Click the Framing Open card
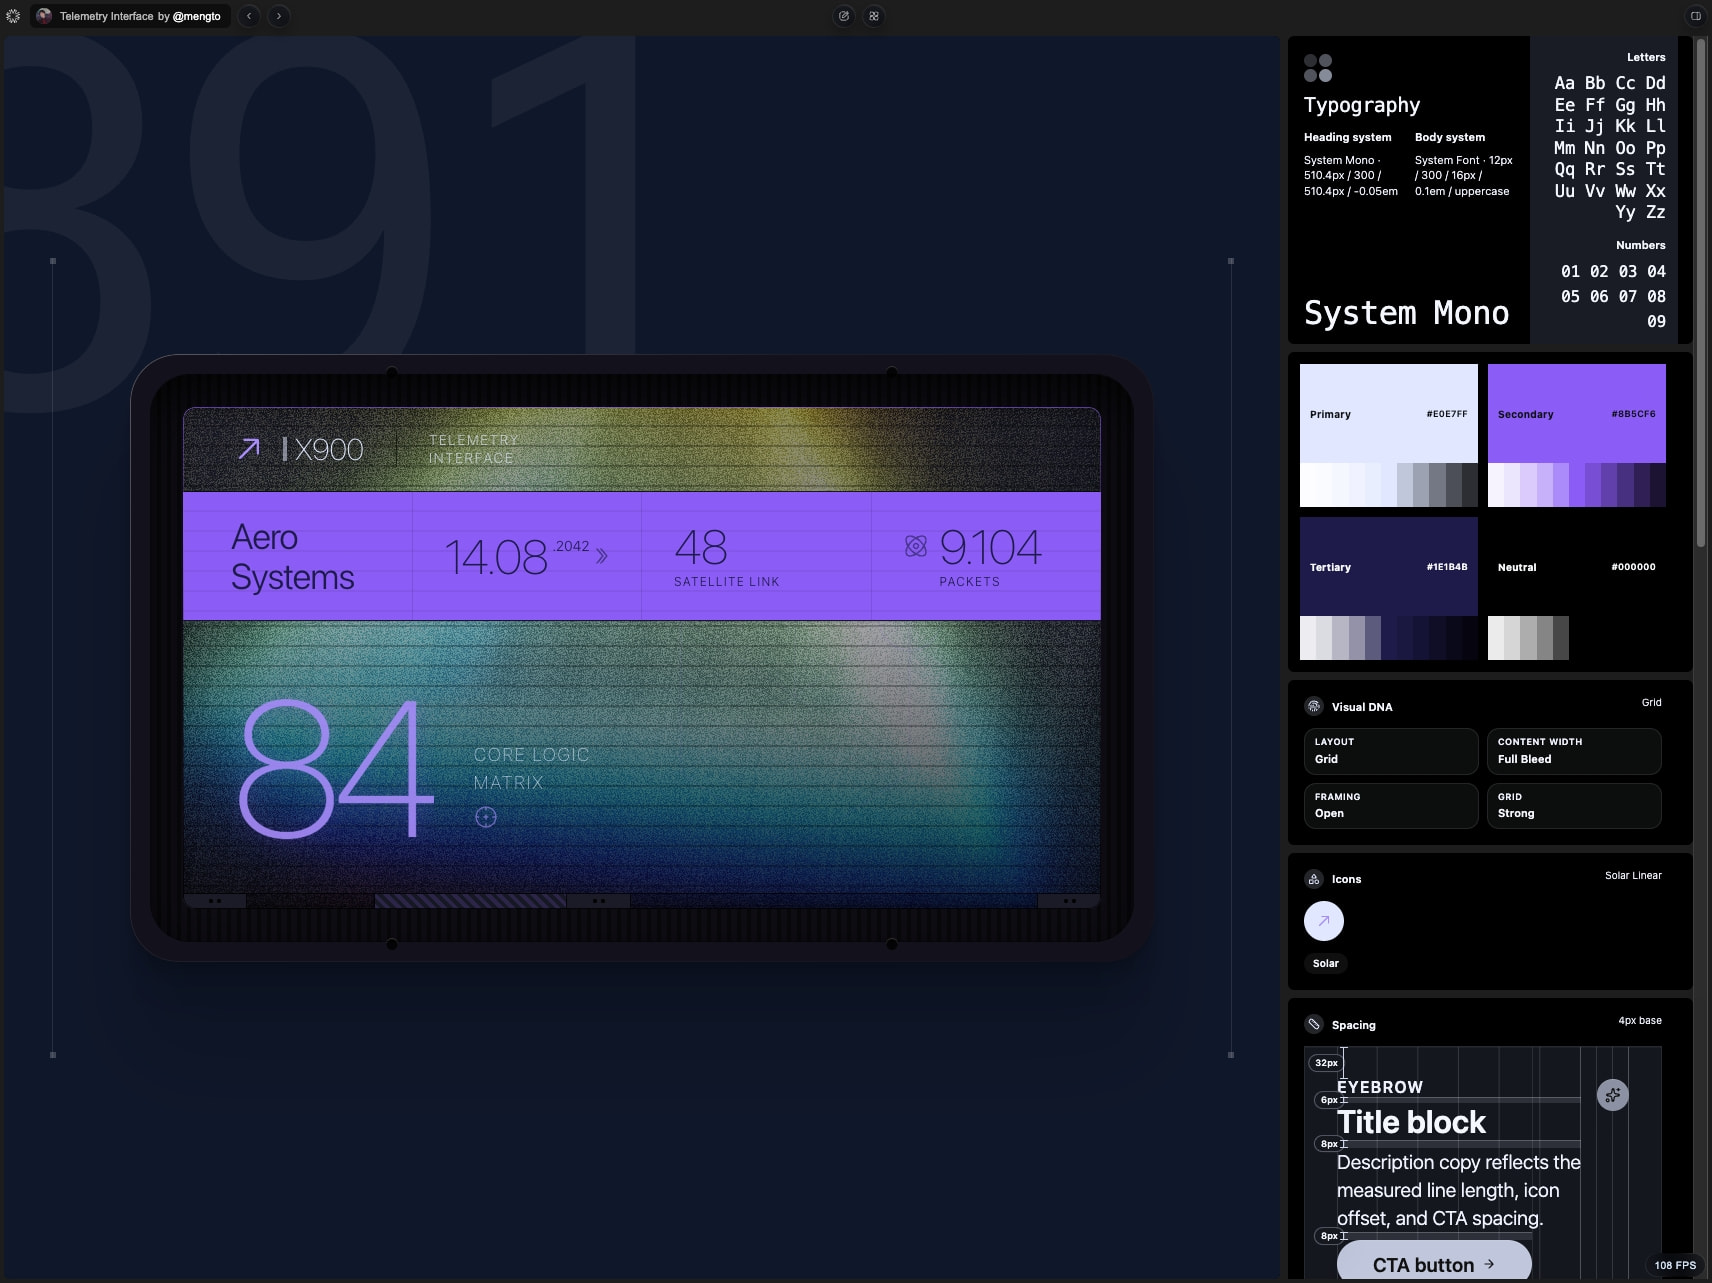This screenshot has width=1712, height=1283. pos(1391,805)
